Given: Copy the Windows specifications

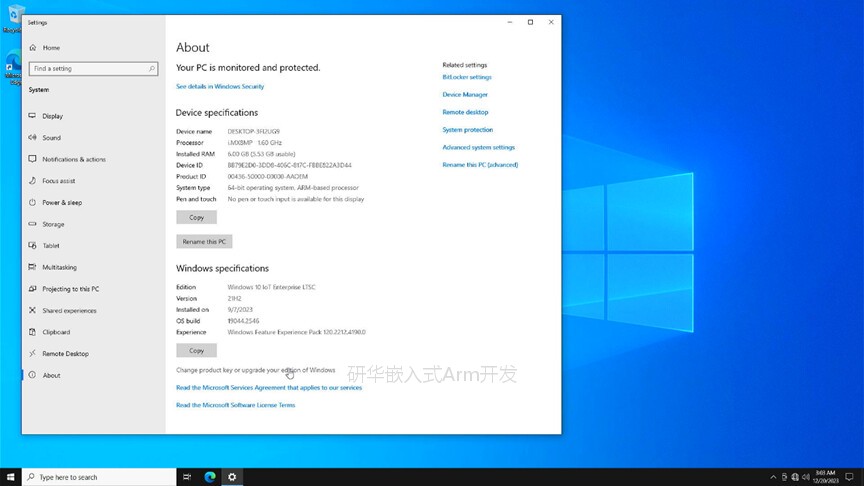Looking at the screenshot, I should coord(196,350).
